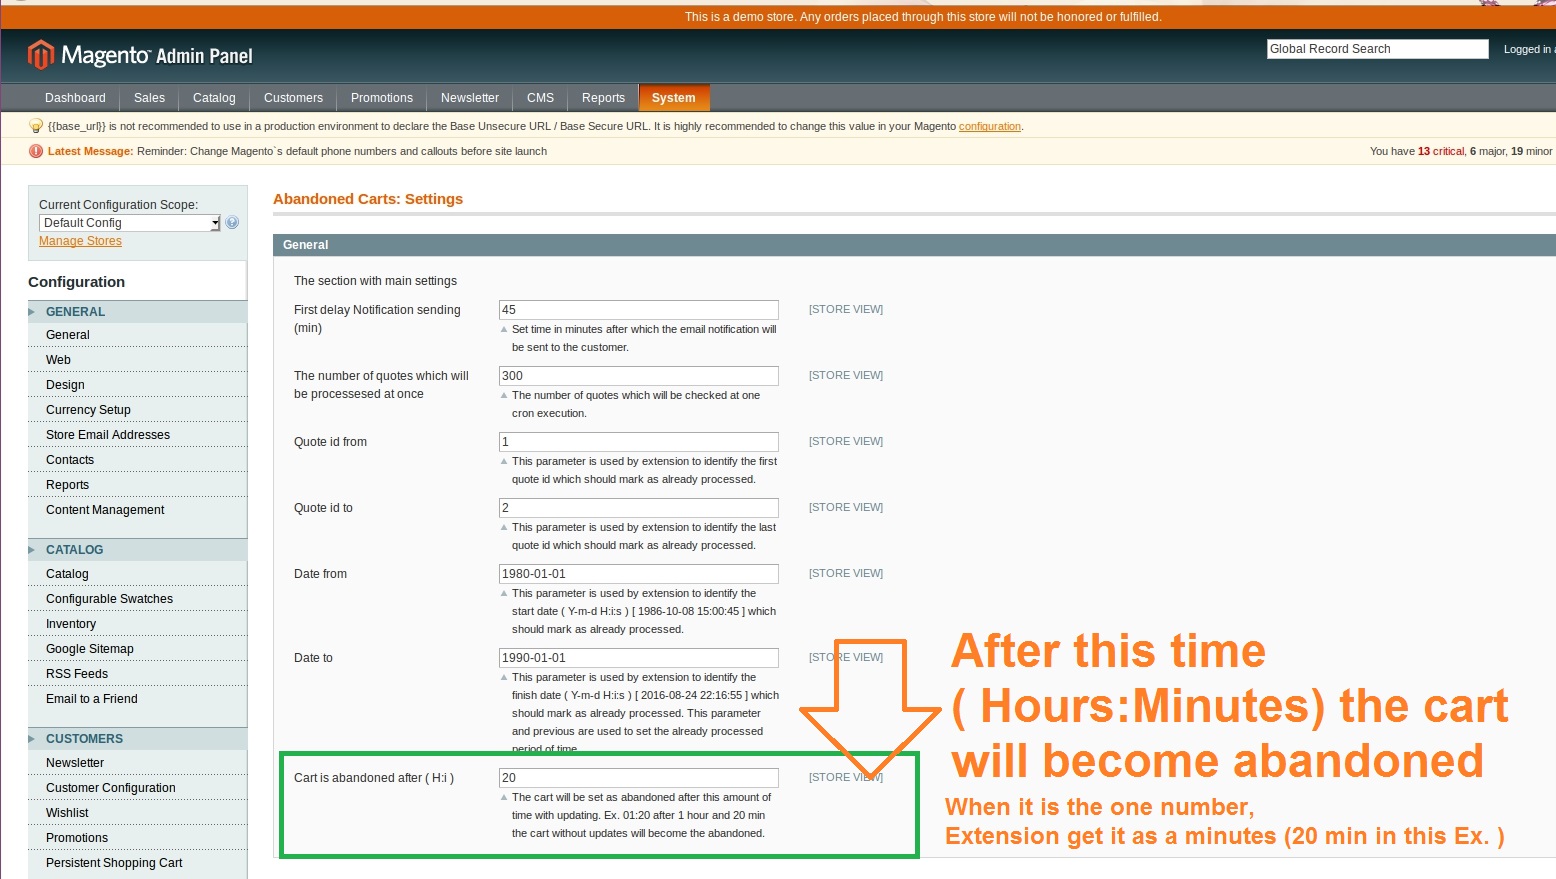Open Google Sitemap configuration
The image size is (1556, 879).
click(90, 649)
